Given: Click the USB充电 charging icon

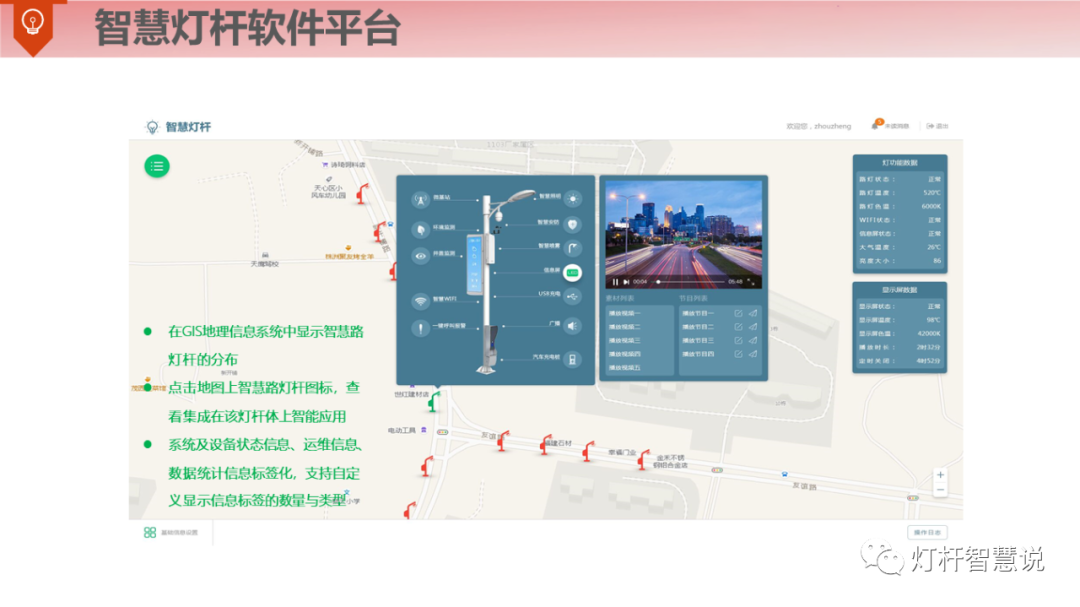Looking at the screenshot, I should click(572, 297).
